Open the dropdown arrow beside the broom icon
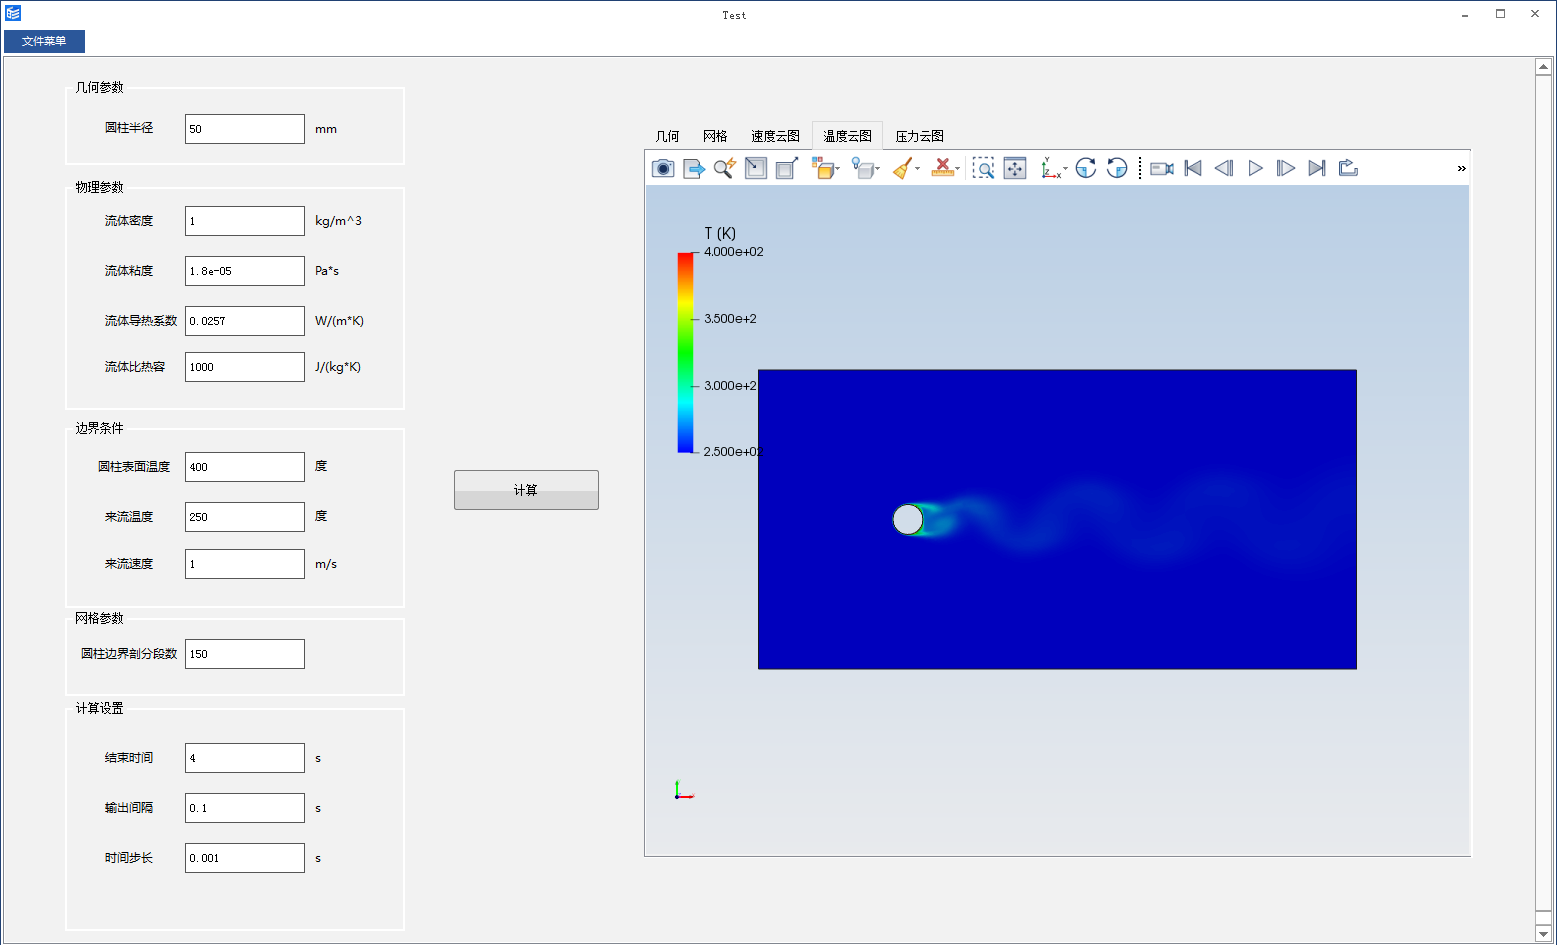Viewport: 1557px width, 945px height. [x=918, y=169]
